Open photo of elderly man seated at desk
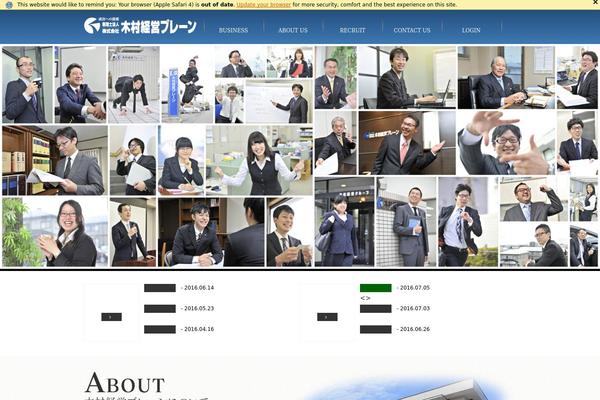 coord(506,78)
